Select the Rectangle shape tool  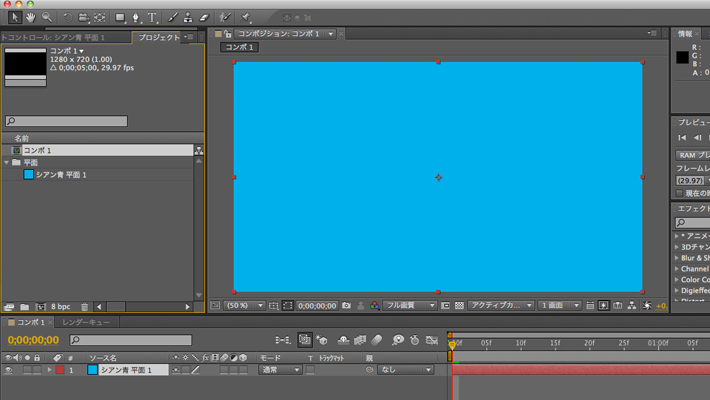119,17
